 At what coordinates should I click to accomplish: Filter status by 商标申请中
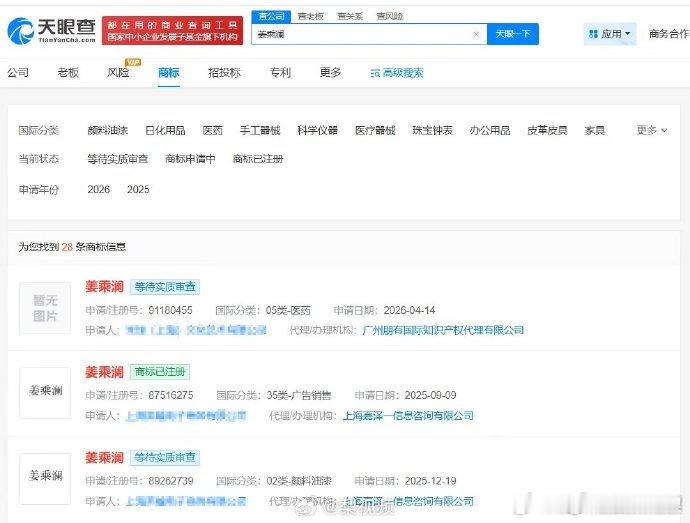click(191, 159)
